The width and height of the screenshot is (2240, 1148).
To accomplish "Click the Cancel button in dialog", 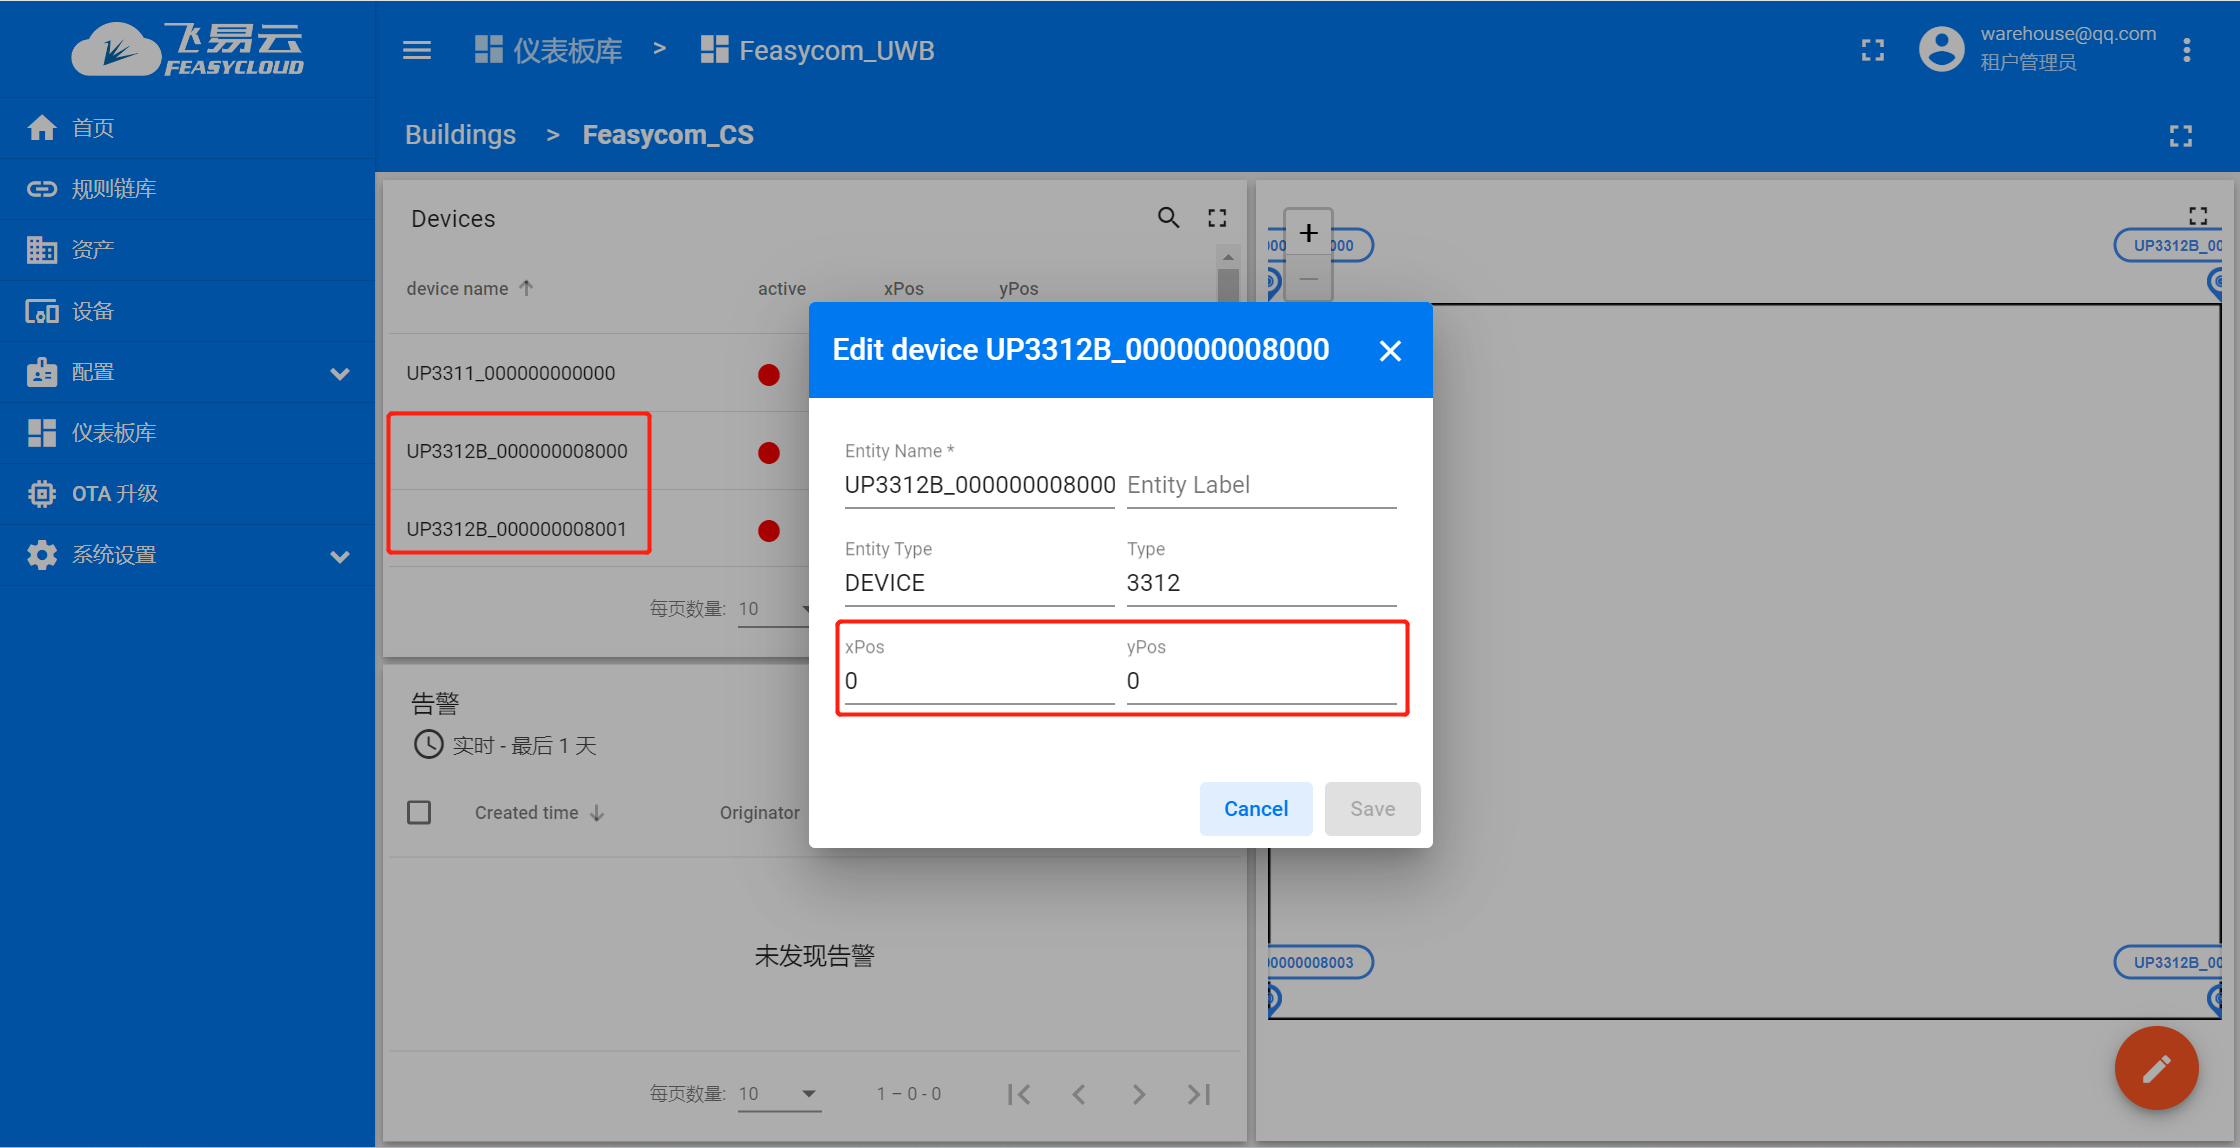I will click(x=1256, y=809).
